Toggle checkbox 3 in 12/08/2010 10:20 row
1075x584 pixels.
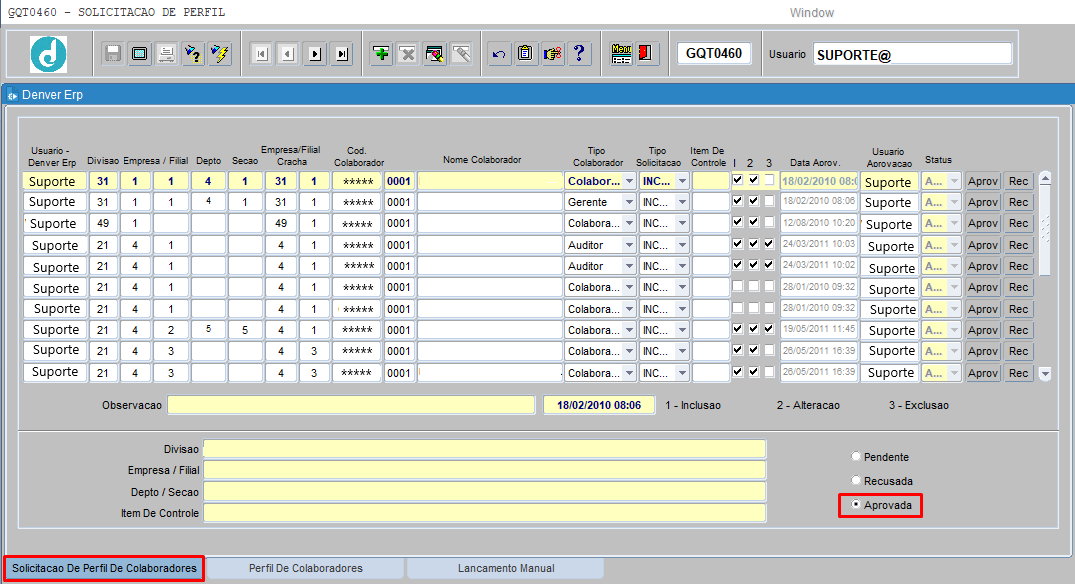tap(769, 222)
